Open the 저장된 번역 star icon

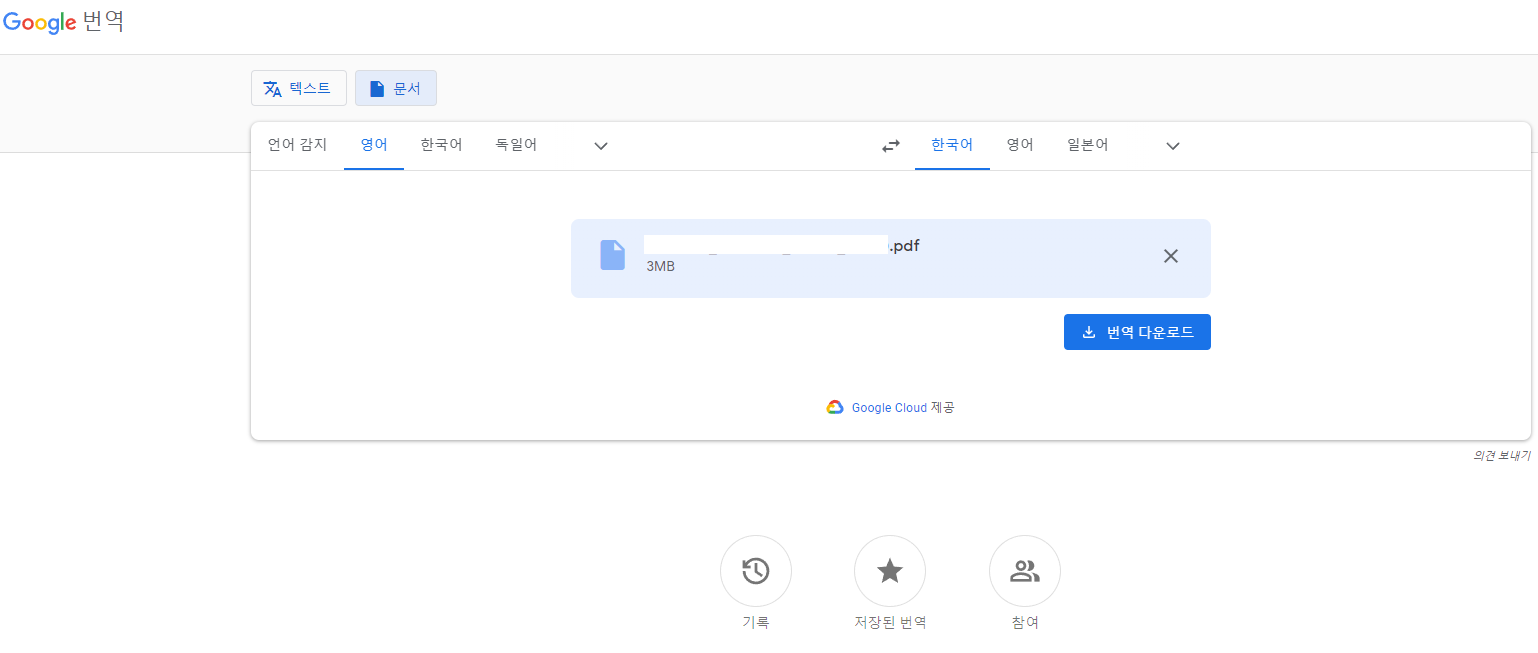click(x=890, y=572)
